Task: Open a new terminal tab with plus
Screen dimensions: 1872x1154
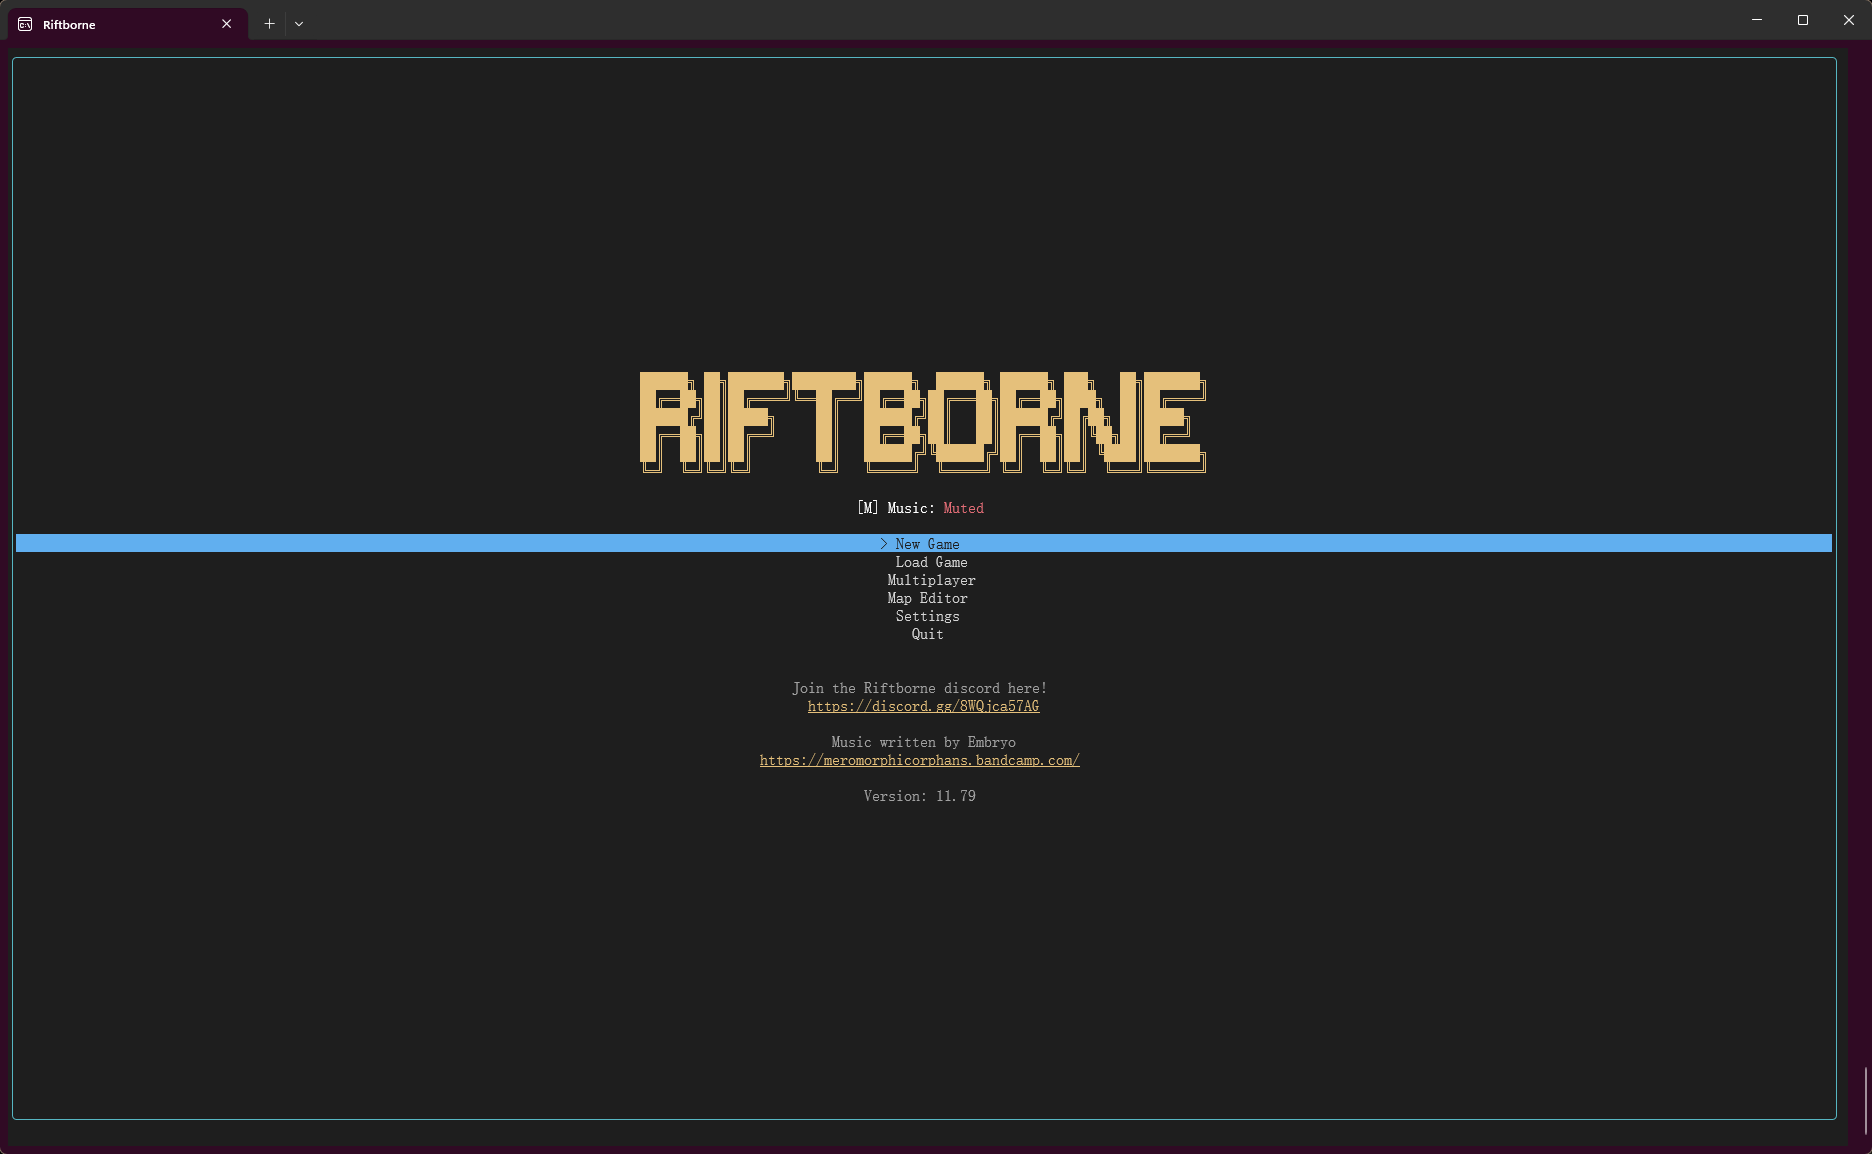Action: click(269, 23)
